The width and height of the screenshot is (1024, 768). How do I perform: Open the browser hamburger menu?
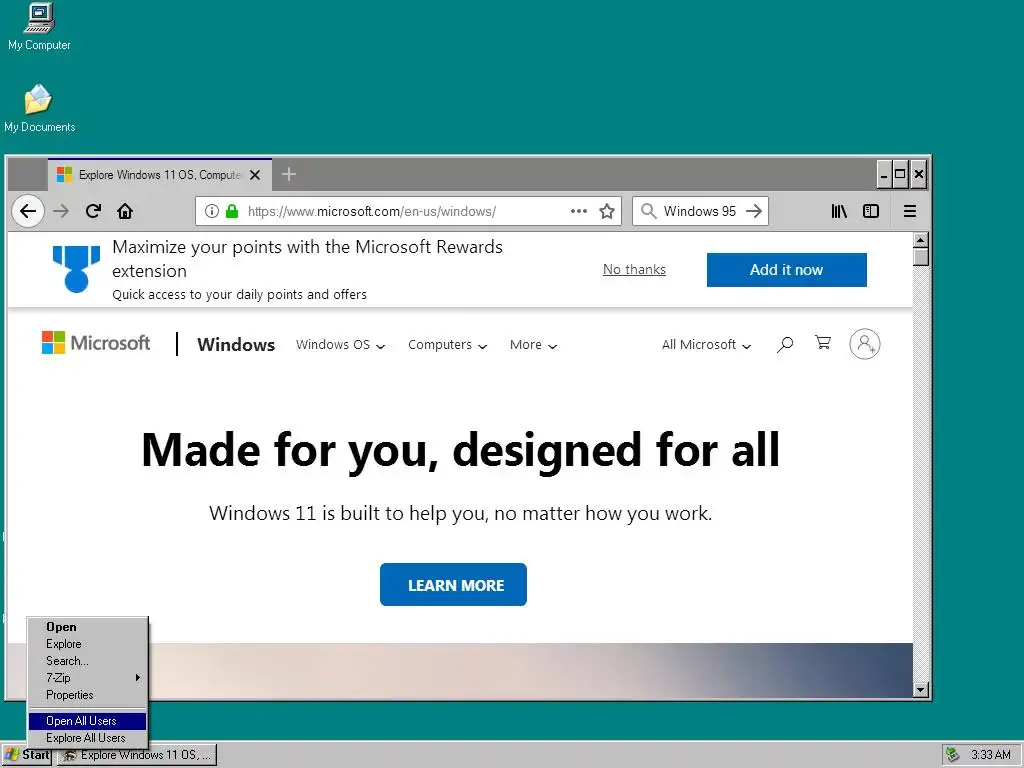[910, 211]
